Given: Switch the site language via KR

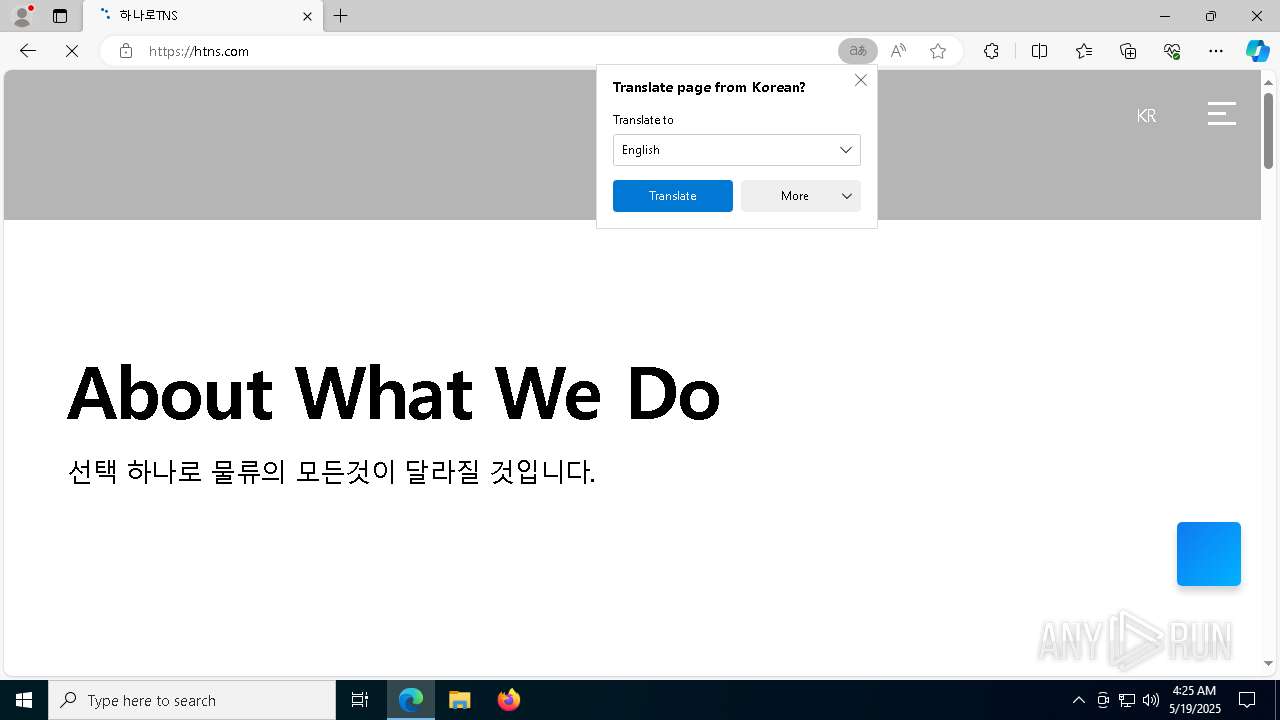Looking at the screenshot, I should 1146,116.
